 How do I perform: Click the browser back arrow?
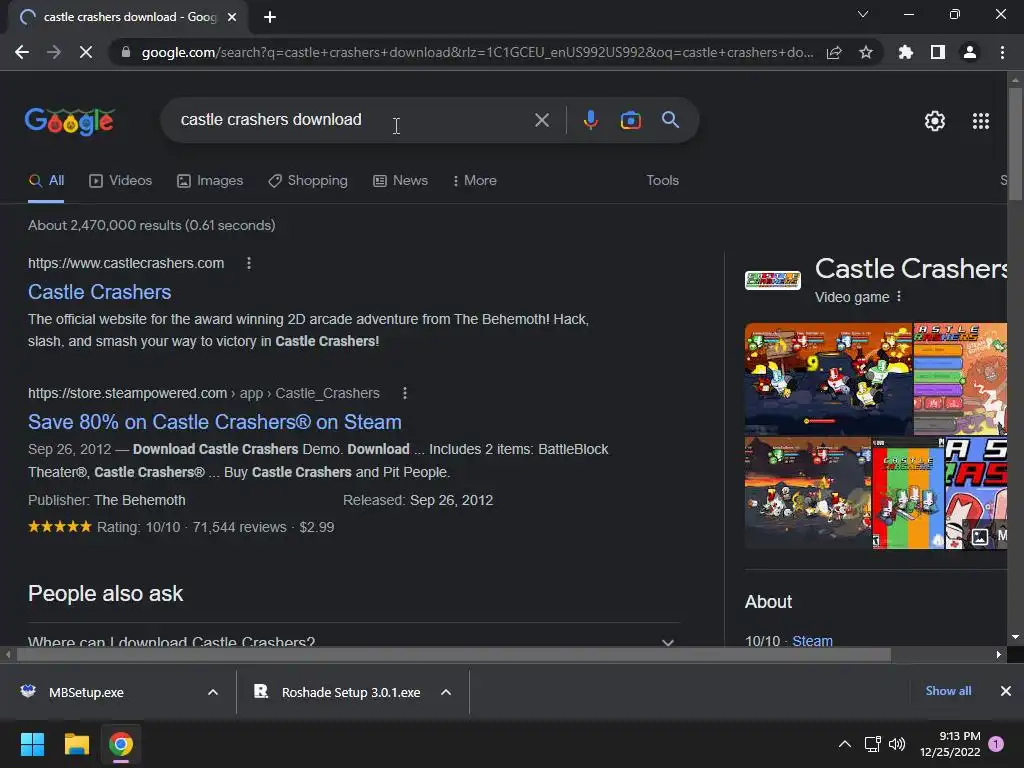click(22, 52)
